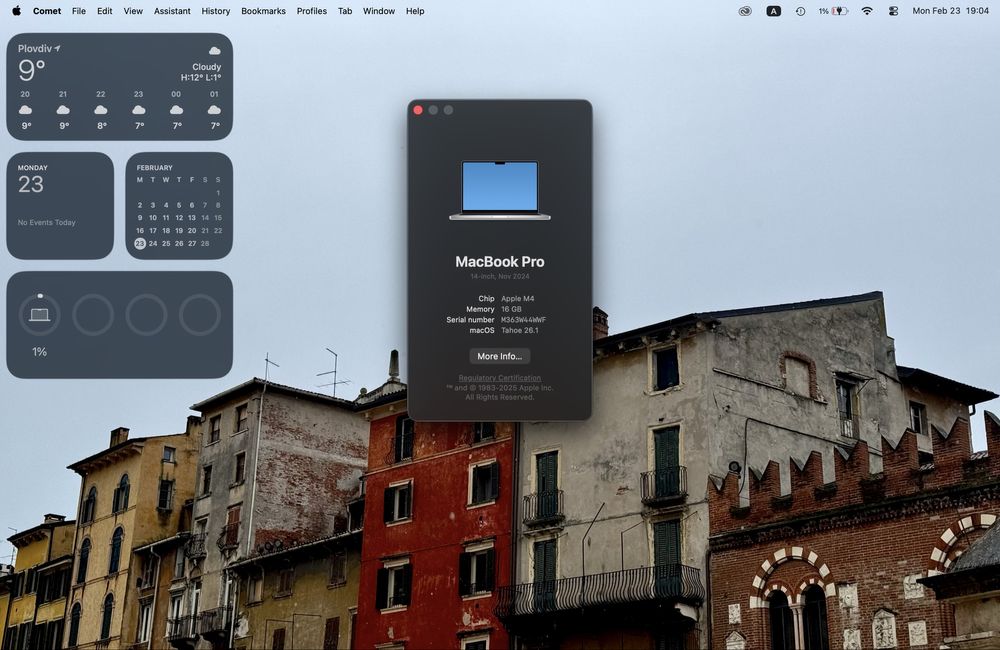Open the Wi-Fi status menu
The height and width of the screenshot is (650, 1000).
[x=867, y=11]
